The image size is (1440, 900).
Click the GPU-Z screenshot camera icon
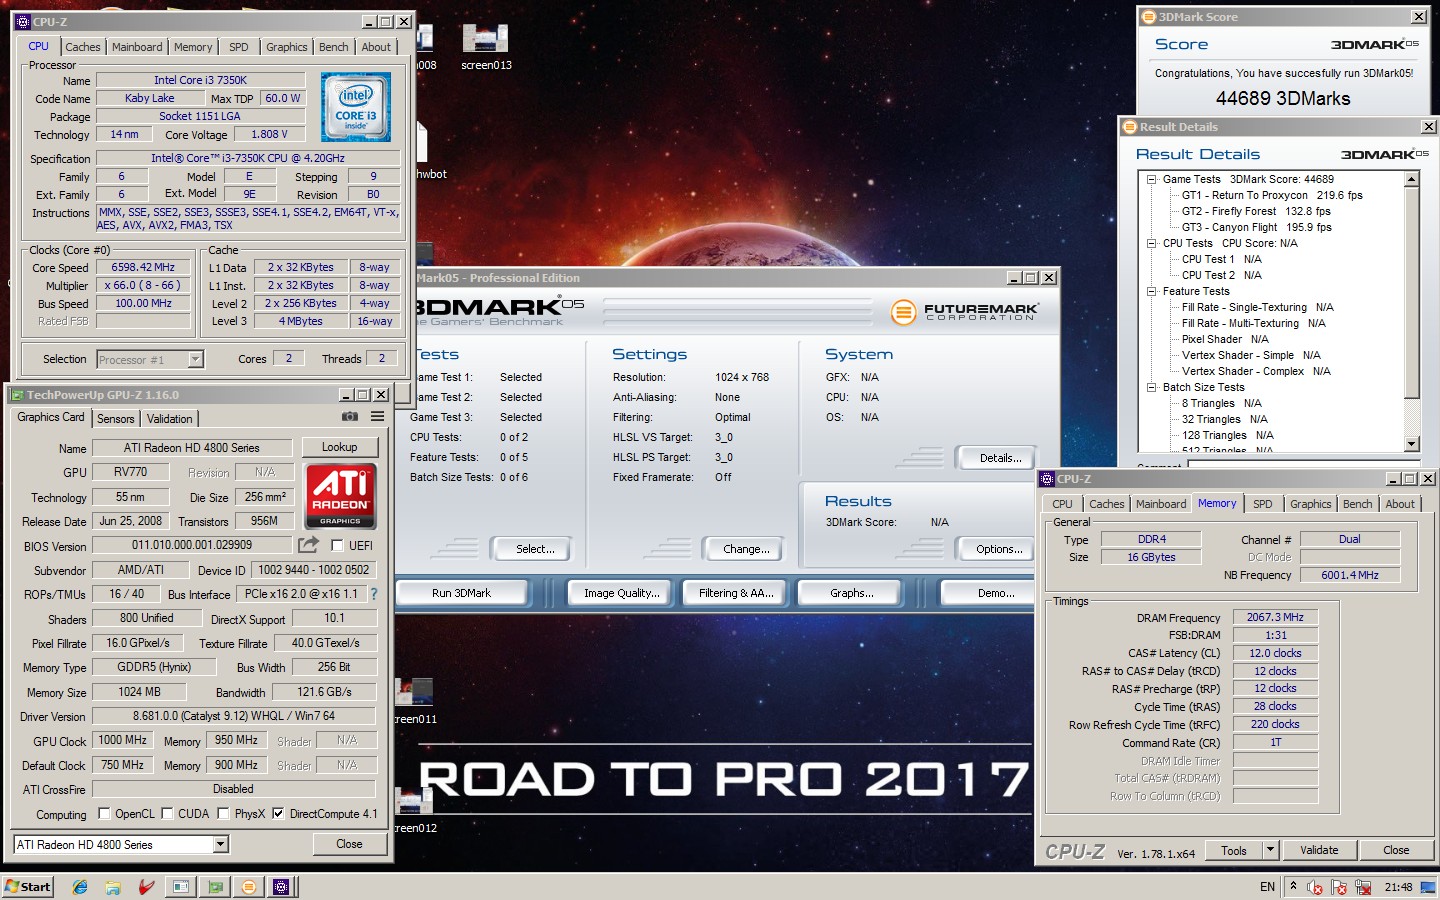[350, 416]
